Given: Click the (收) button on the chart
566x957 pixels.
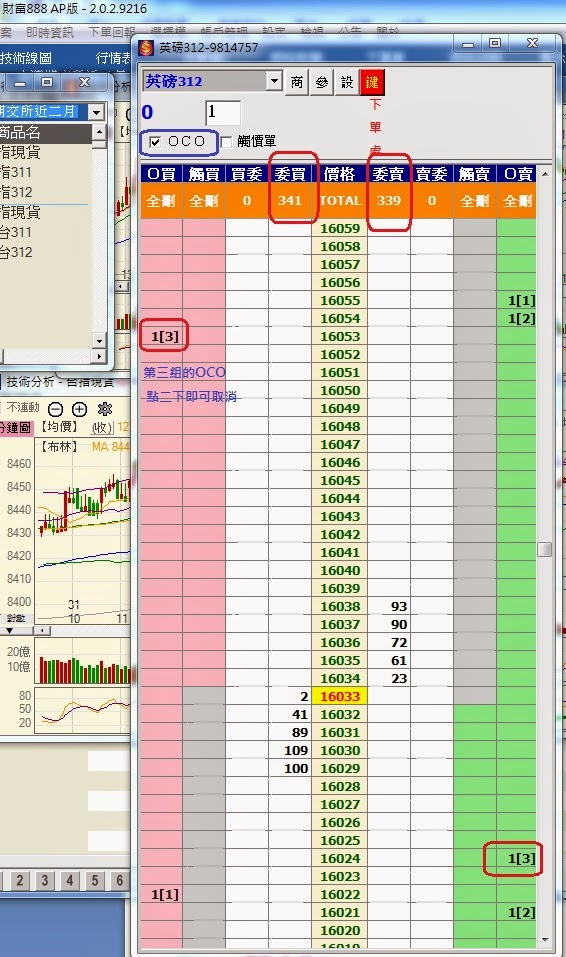Looking at the screenshot, I should pyautogui.click(x=102, y=427).
